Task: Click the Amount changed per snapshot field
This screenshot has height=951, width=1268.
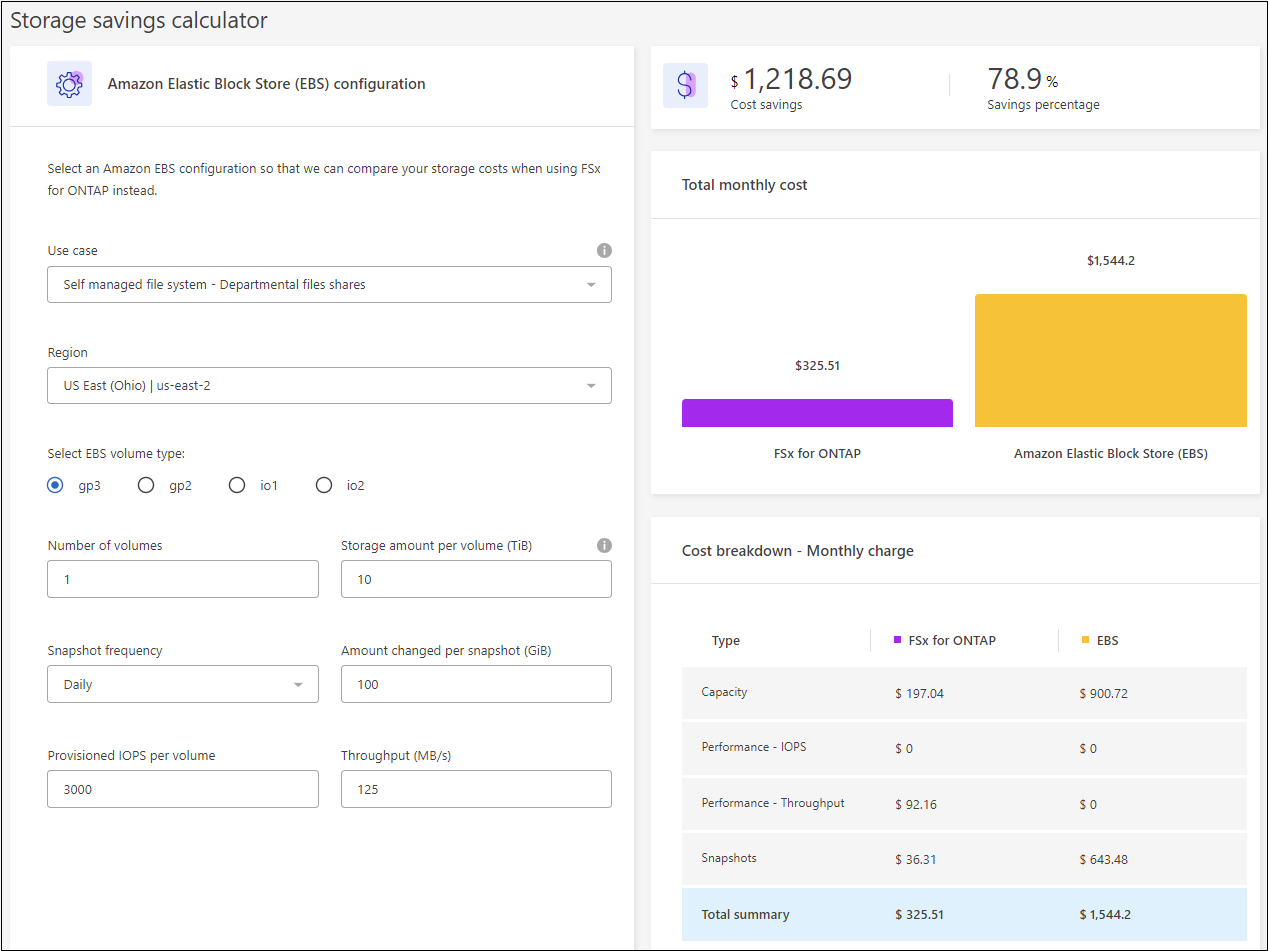Action: (x=476, y=685)
